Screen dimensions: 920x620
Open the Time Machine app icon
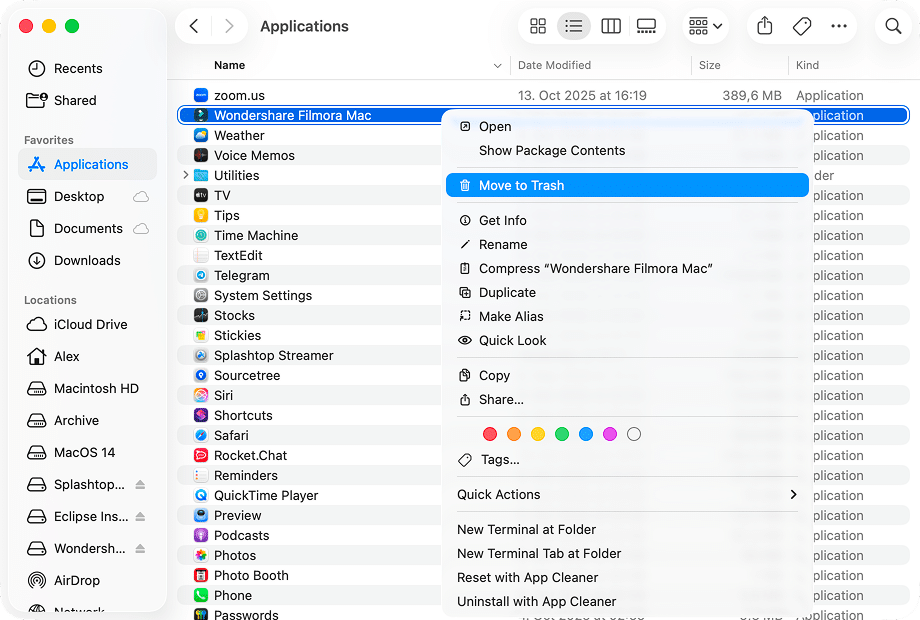click(x=203, y=235)
